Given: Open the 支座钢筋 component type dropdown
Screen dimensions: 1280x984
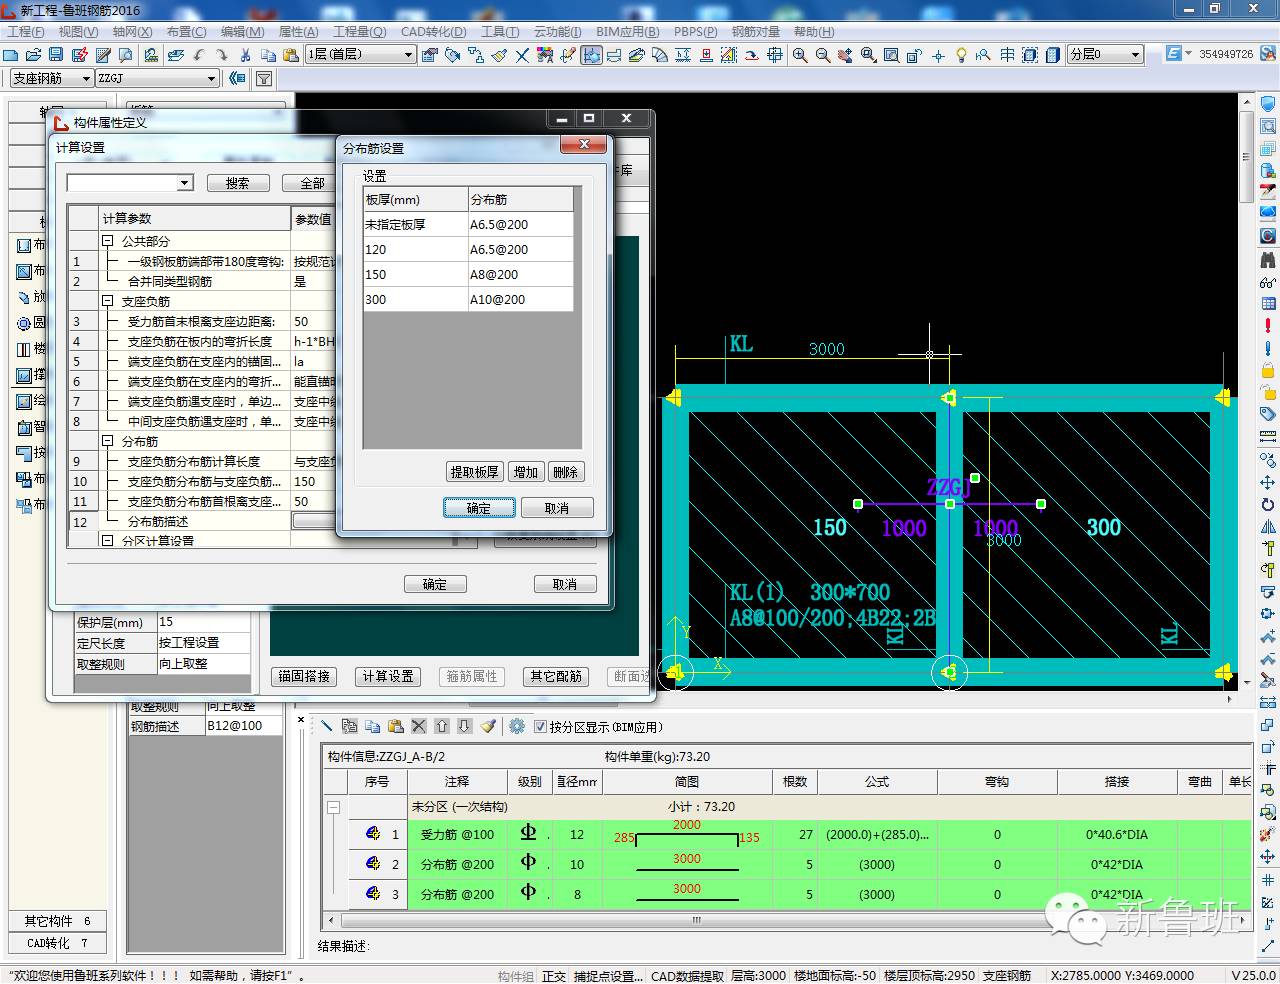Looking at the screenshot, I should [x=86, y=78].
